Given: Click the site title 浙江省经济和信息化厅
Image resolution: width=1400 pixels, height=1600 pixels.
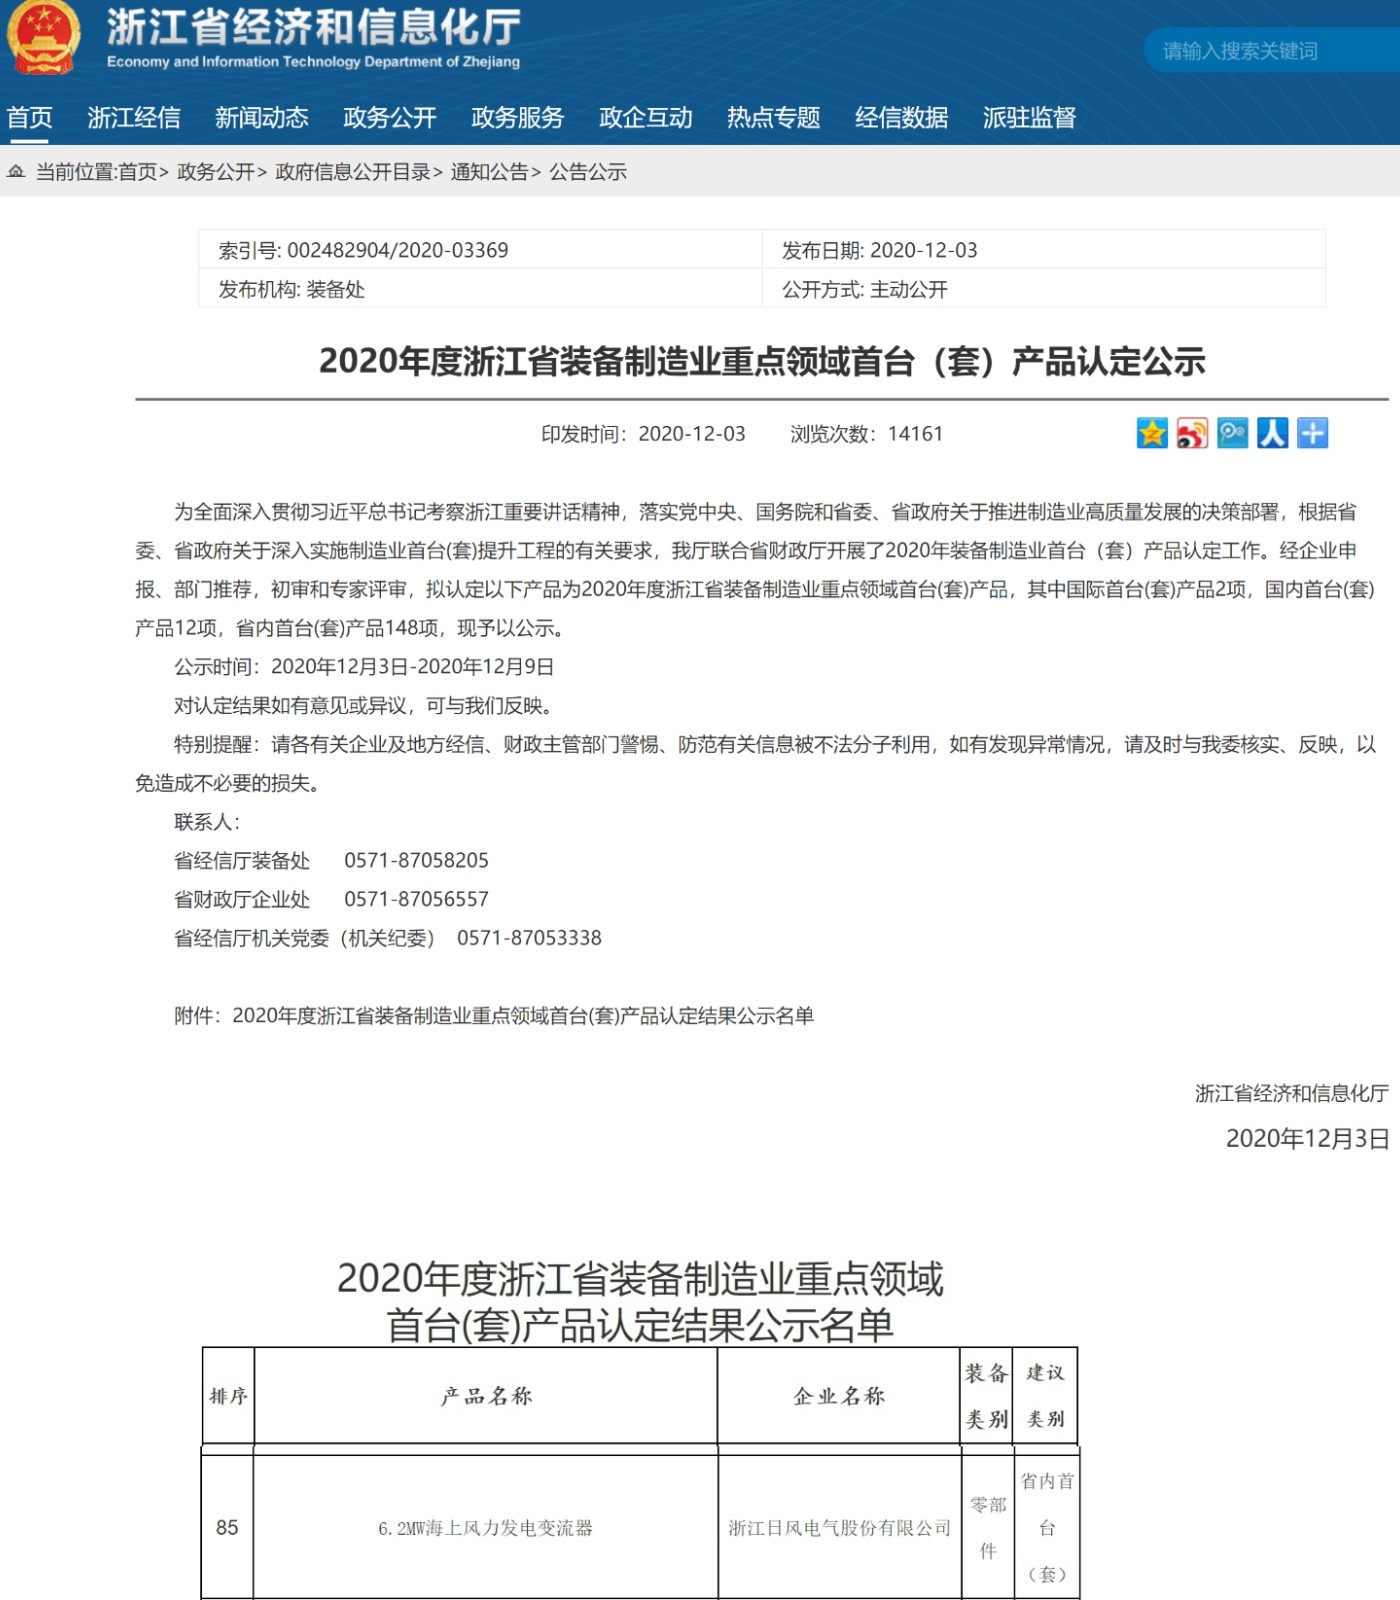Looking at the screenshot, I should (314, 28).
